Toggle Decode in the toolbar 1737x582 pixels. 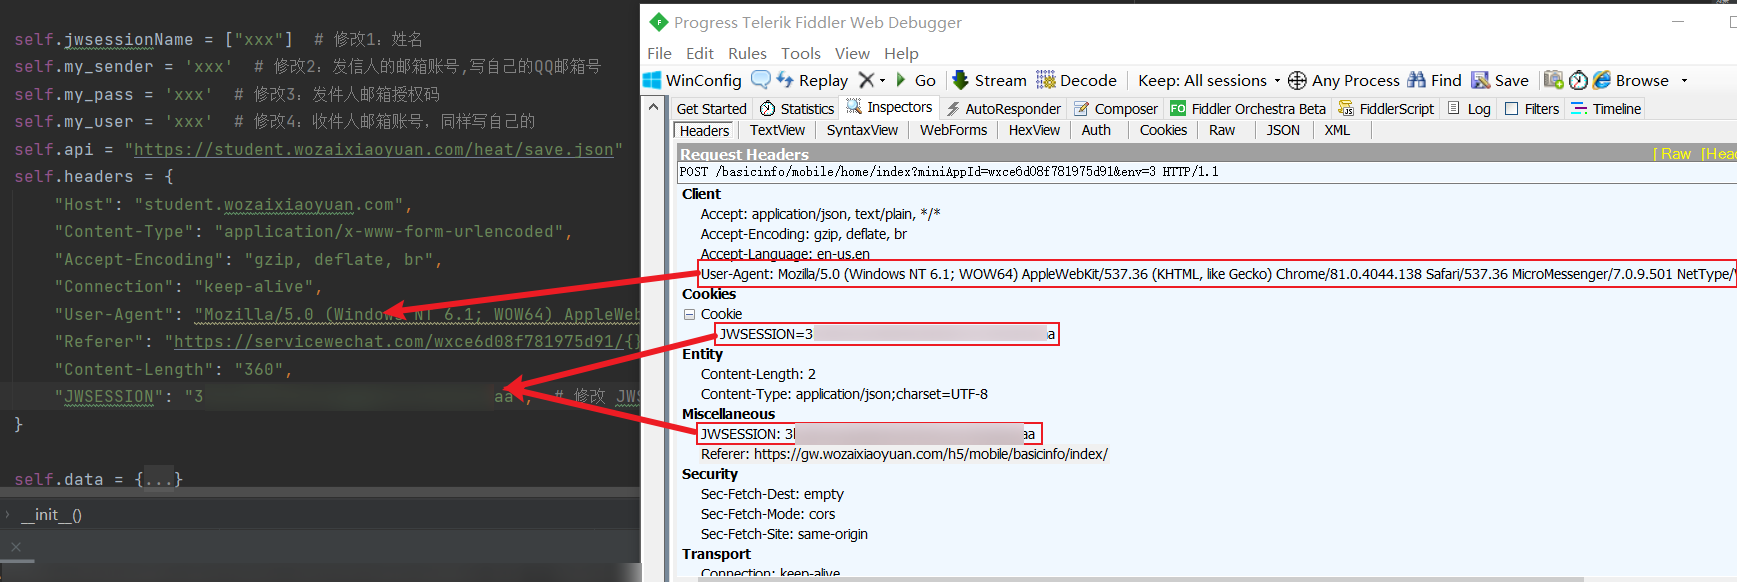(x=1076, y=80)
